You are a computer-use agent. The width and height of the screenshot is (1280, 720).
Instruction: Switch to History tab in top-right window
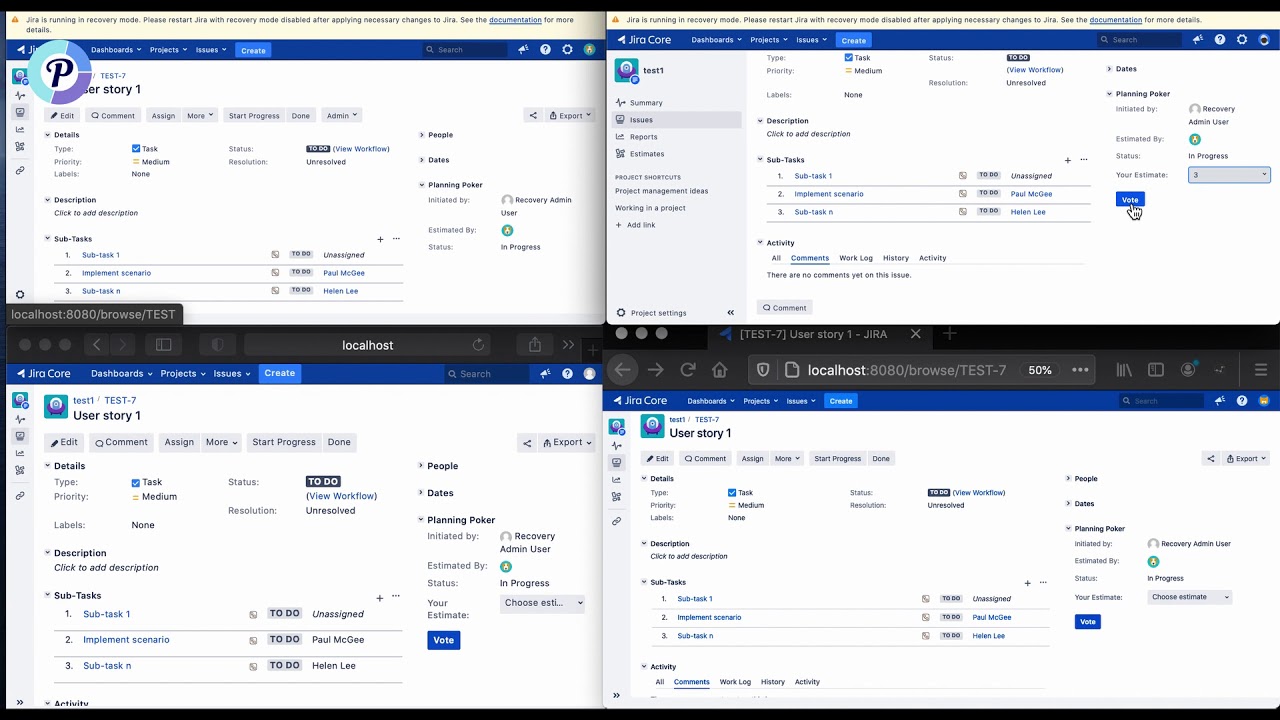point(896,258)
